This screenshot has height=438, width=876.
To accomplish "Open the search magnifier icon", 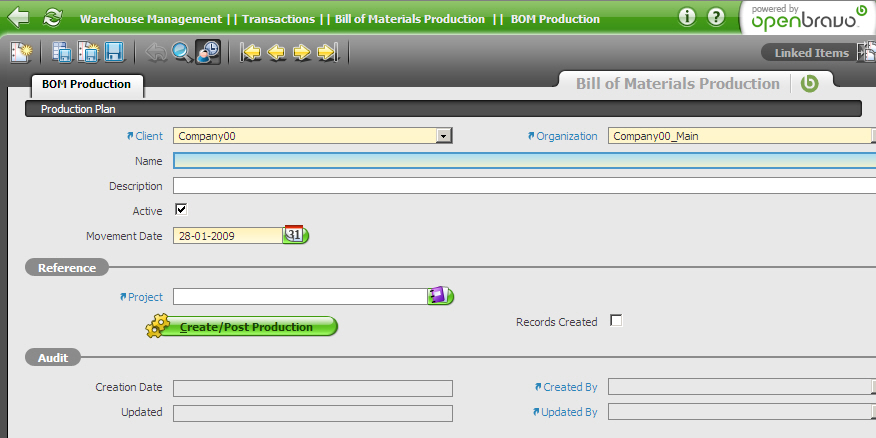I will coord(182,53).
